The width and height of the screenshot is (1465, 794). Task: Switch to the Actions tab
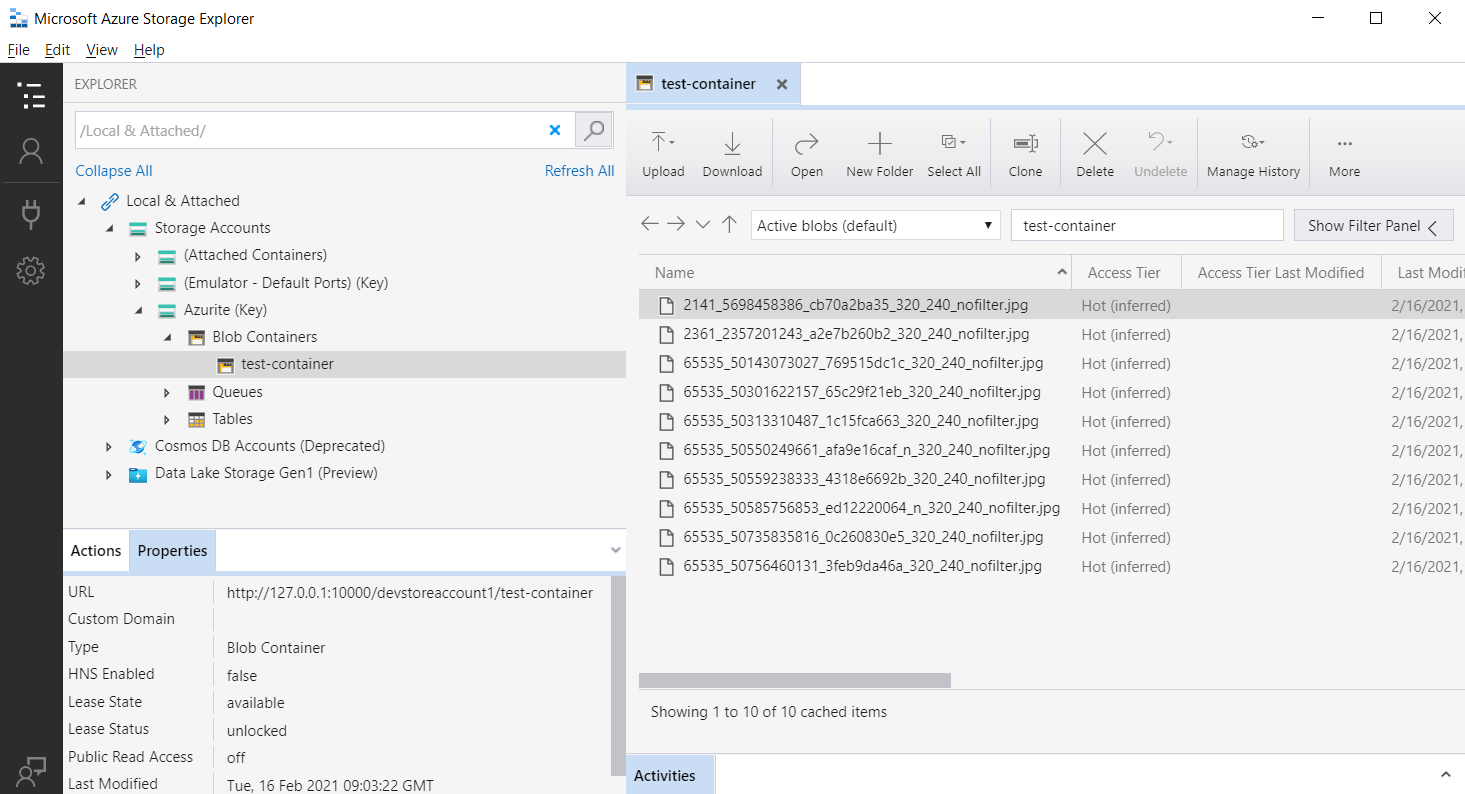point(96,551)
